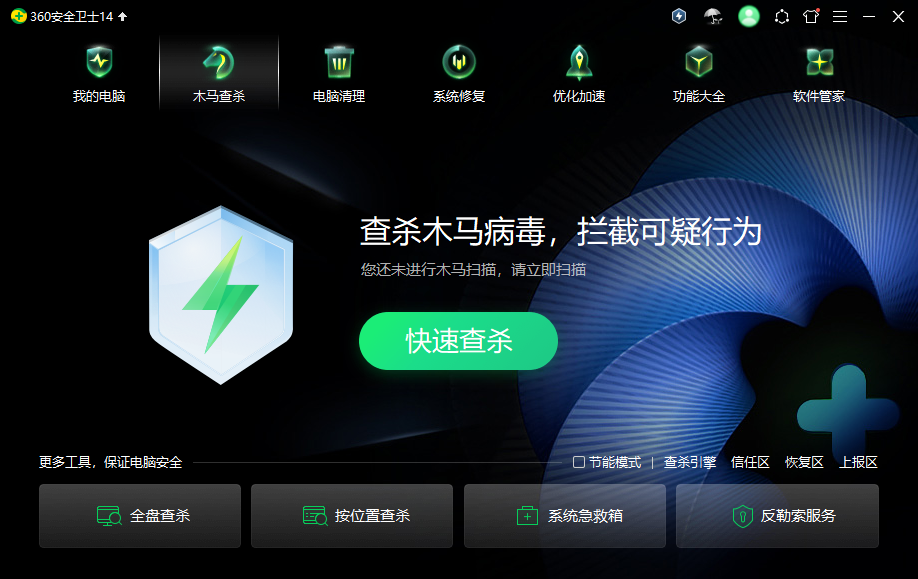
Task: Open the 查杀引擎 settings link
Action: coord(690,462)
